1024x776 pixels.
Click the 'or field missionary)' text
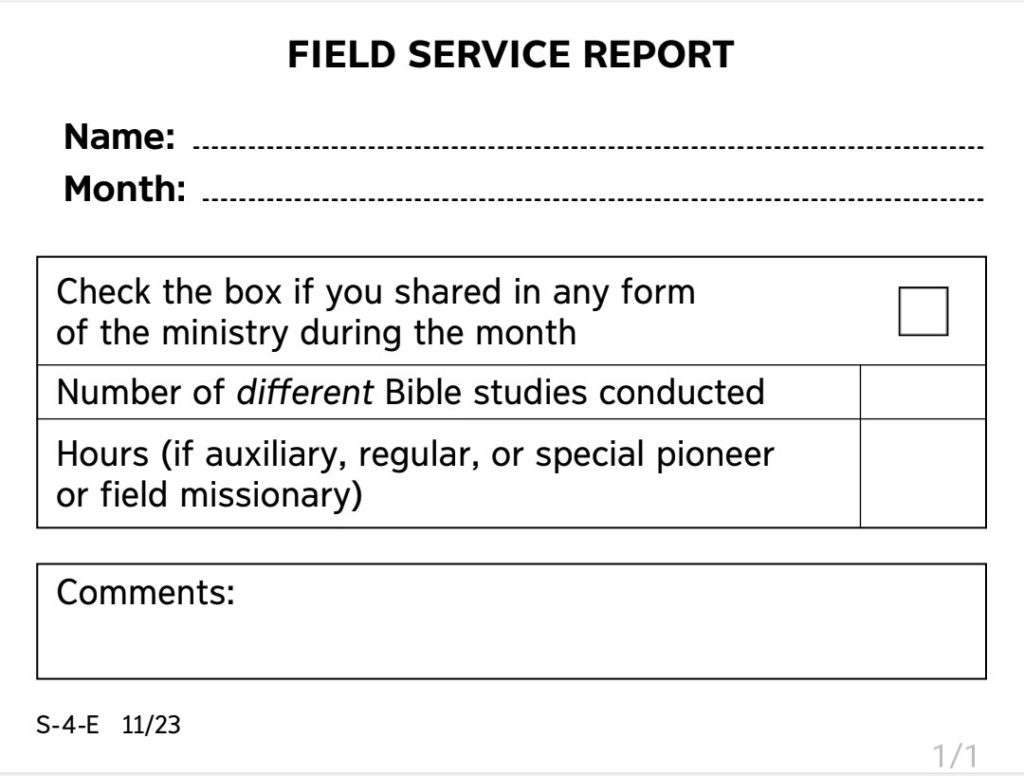click(x=209, y=494)
